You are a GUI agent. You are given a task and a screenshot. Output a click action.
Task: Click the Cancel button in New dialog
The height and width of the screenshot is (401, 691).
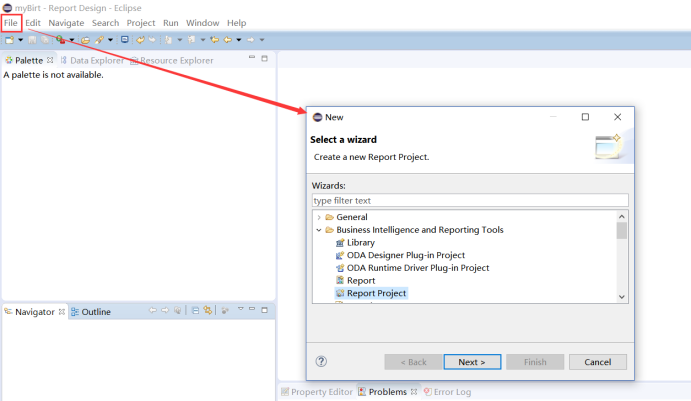click(598, 362)
